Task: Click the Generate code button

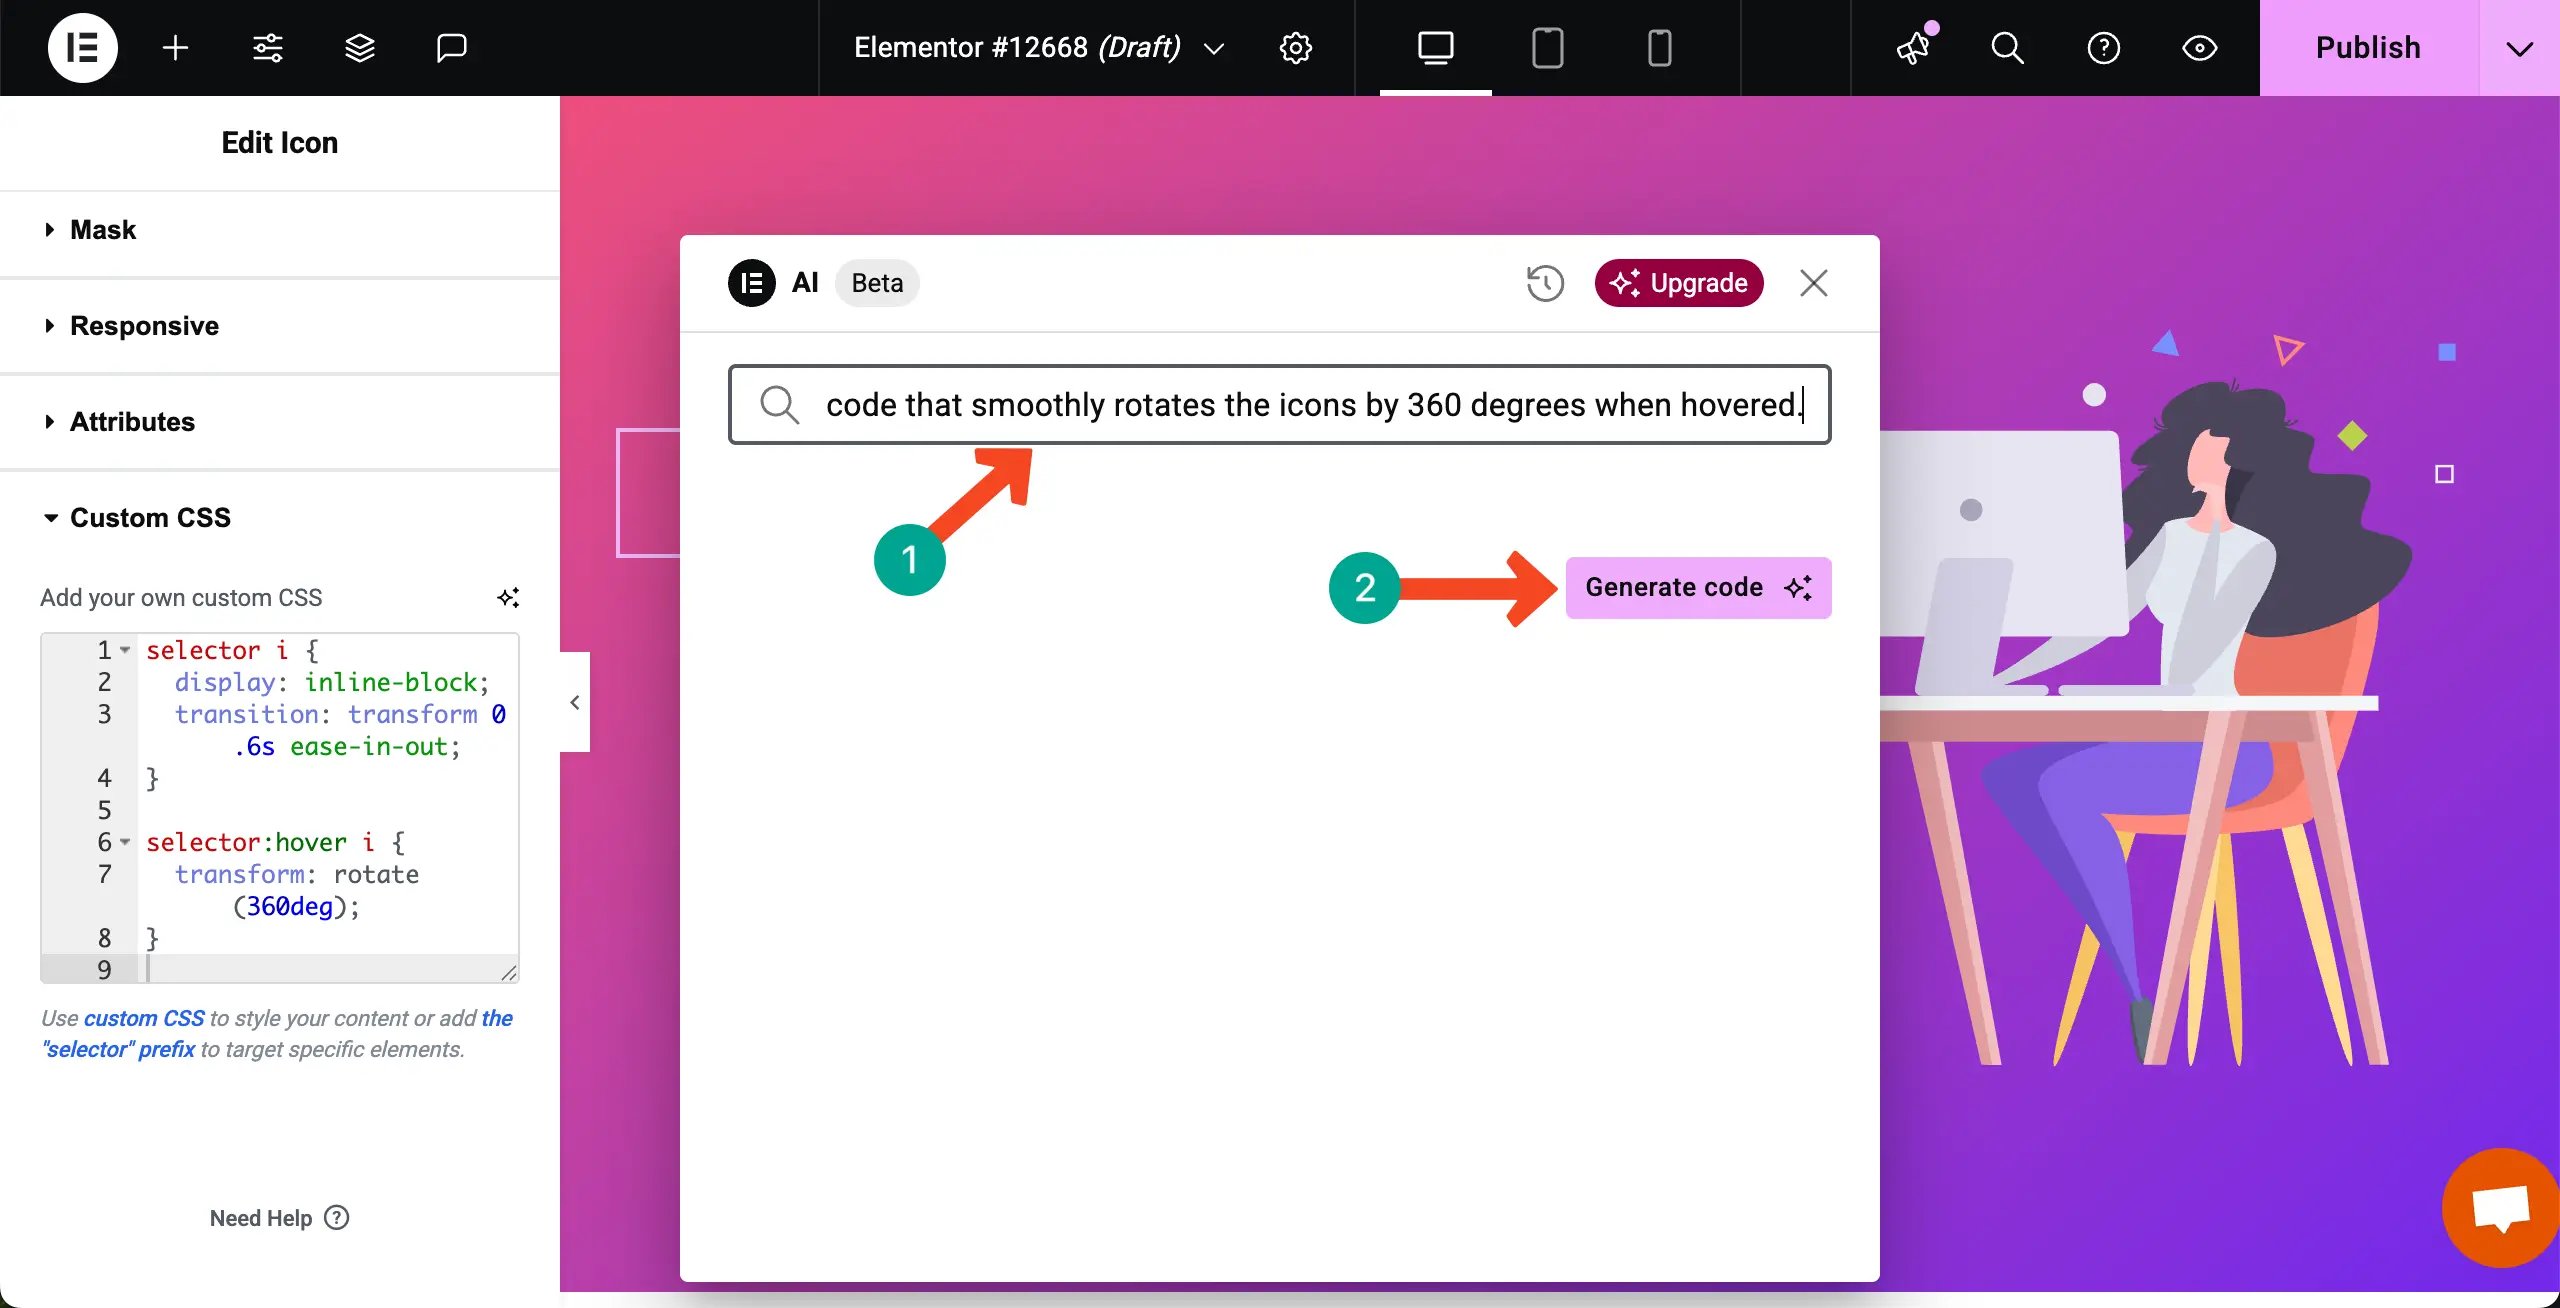Action: click(1697, 587)
